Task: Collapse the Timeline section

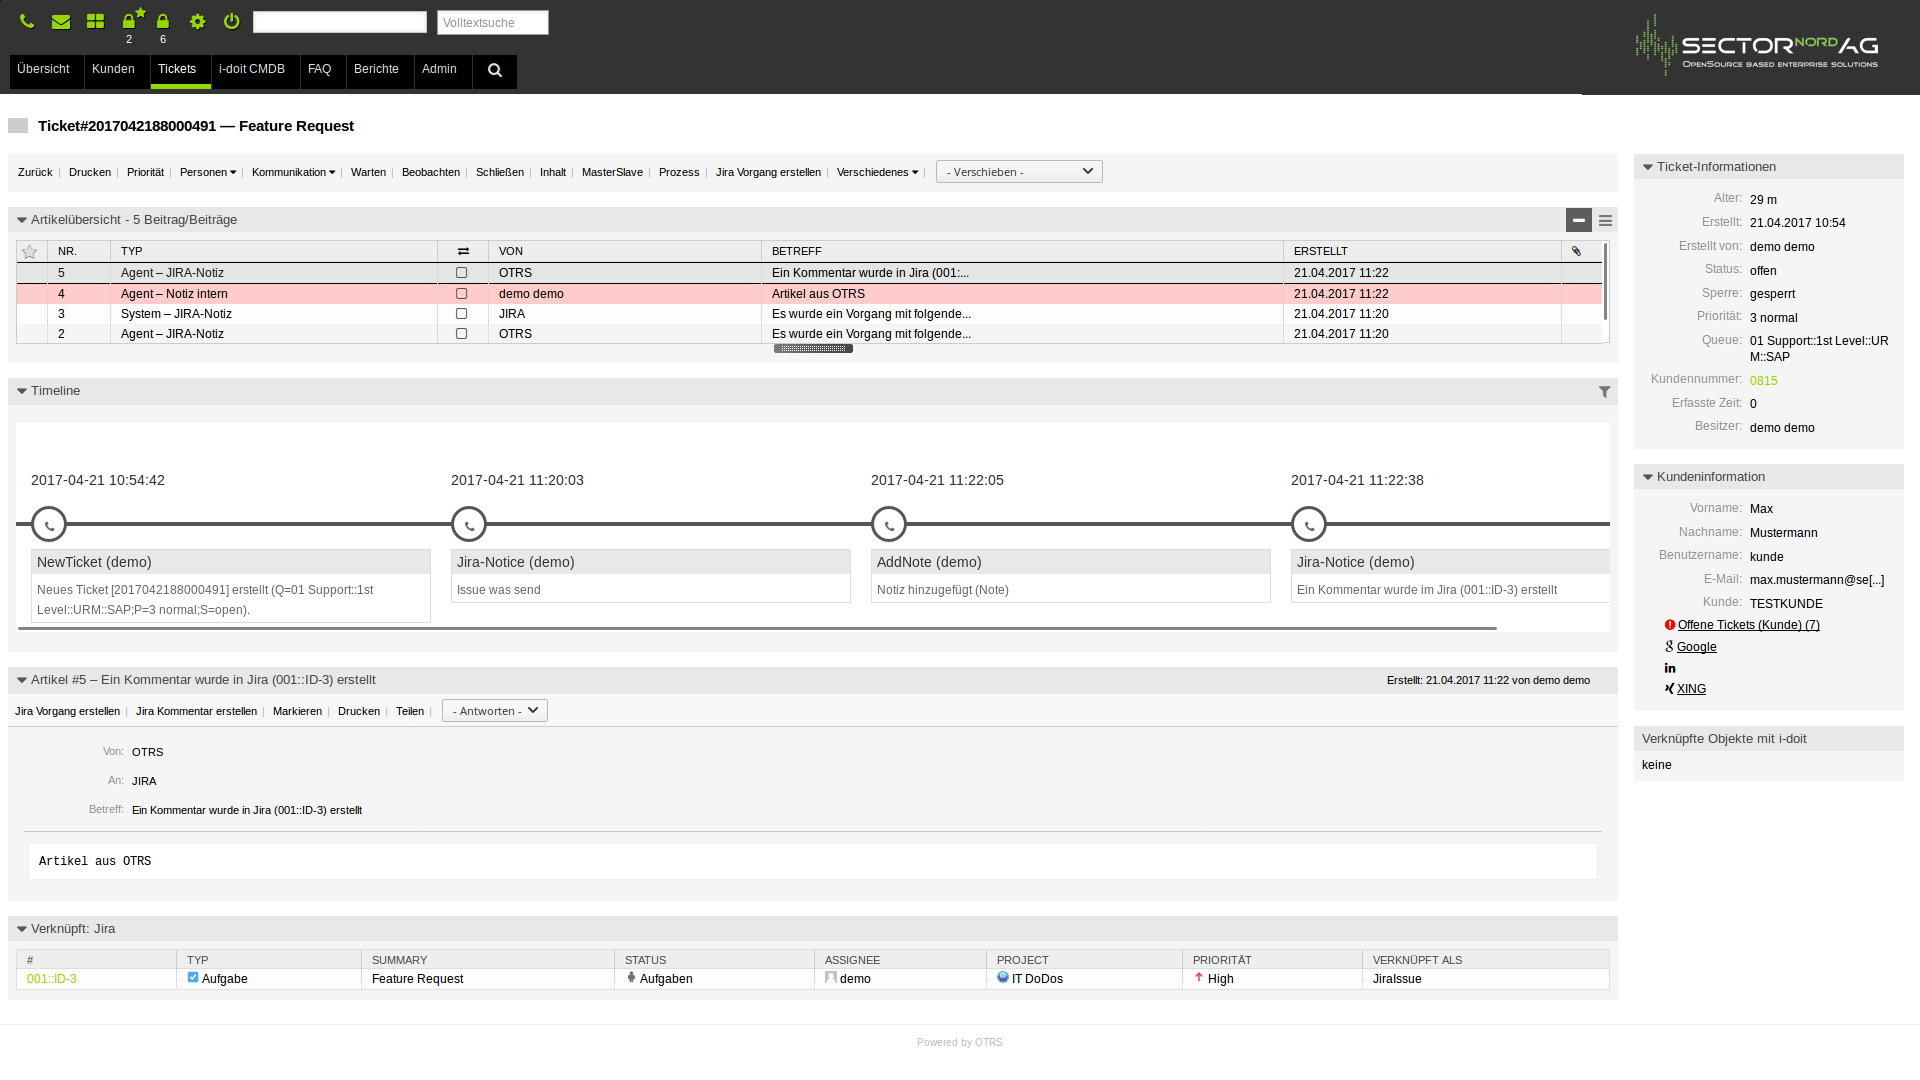Action: [x=22, y=391]
